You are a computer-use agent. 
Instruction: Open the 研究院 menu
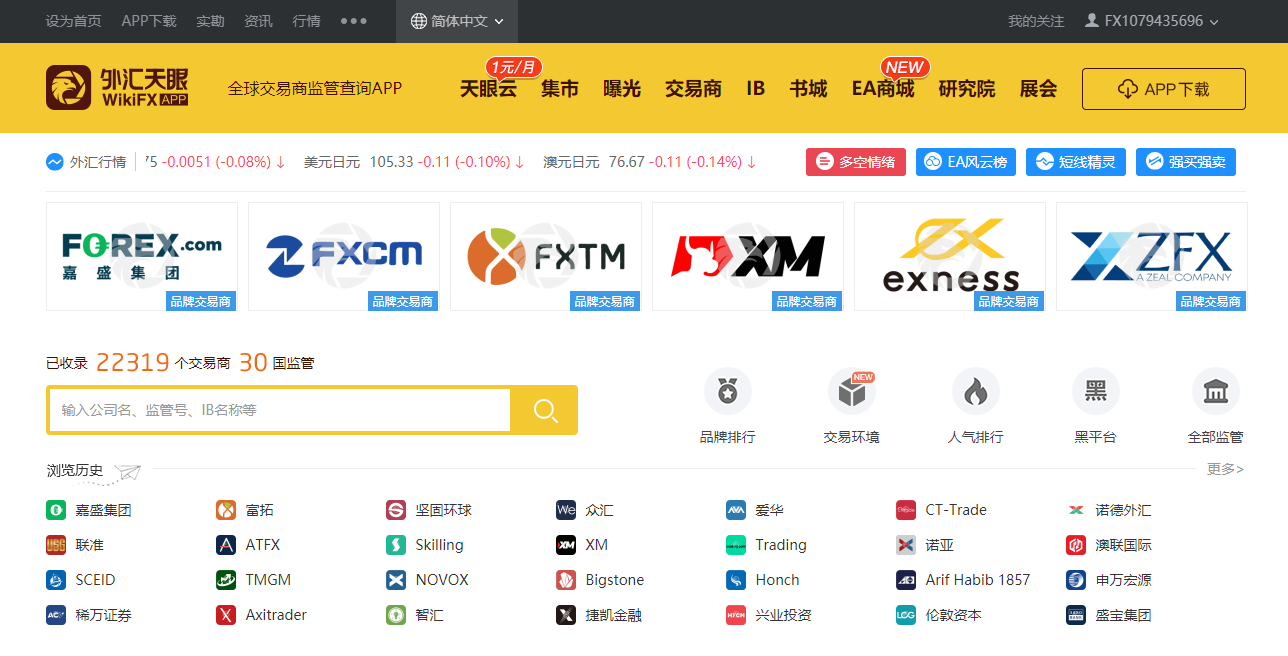[967, 89]
